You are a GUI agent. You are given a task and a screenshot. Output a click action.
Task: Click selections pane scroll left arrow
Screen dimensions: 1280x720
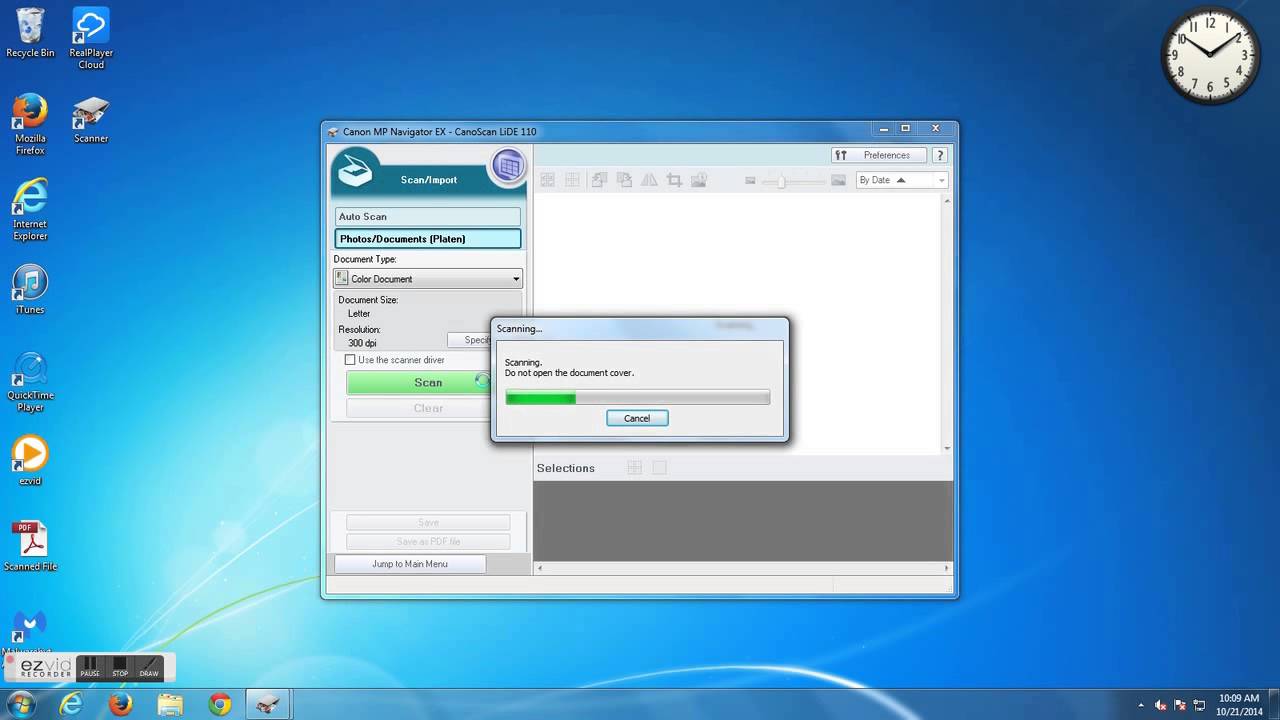pyautogui.click(x=540, y=568)
